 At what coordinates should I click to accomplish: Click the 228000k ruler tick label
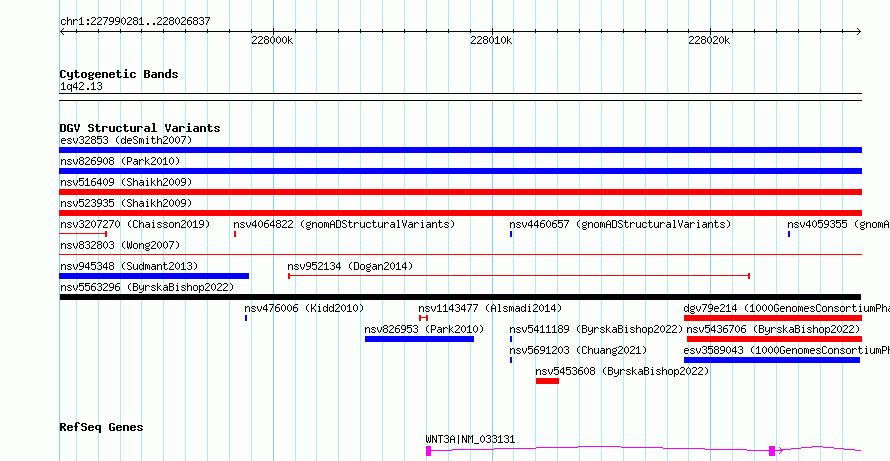pos(272,41)
